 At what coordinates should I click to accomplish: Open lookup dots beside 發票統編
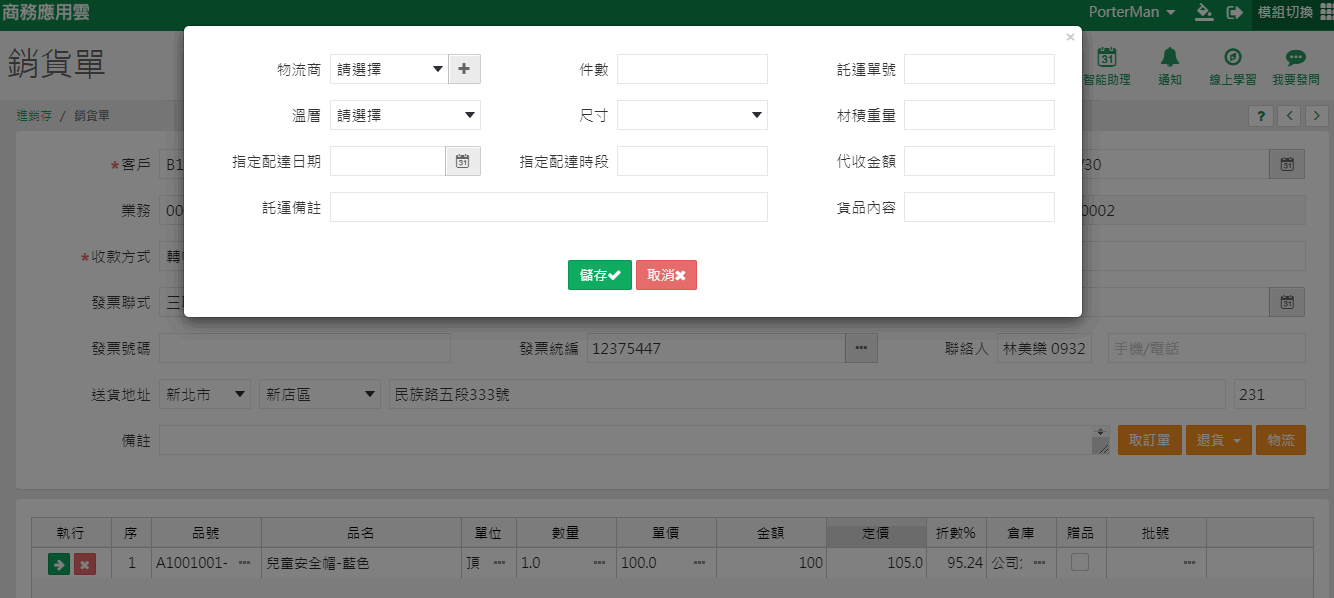point(860,348)
